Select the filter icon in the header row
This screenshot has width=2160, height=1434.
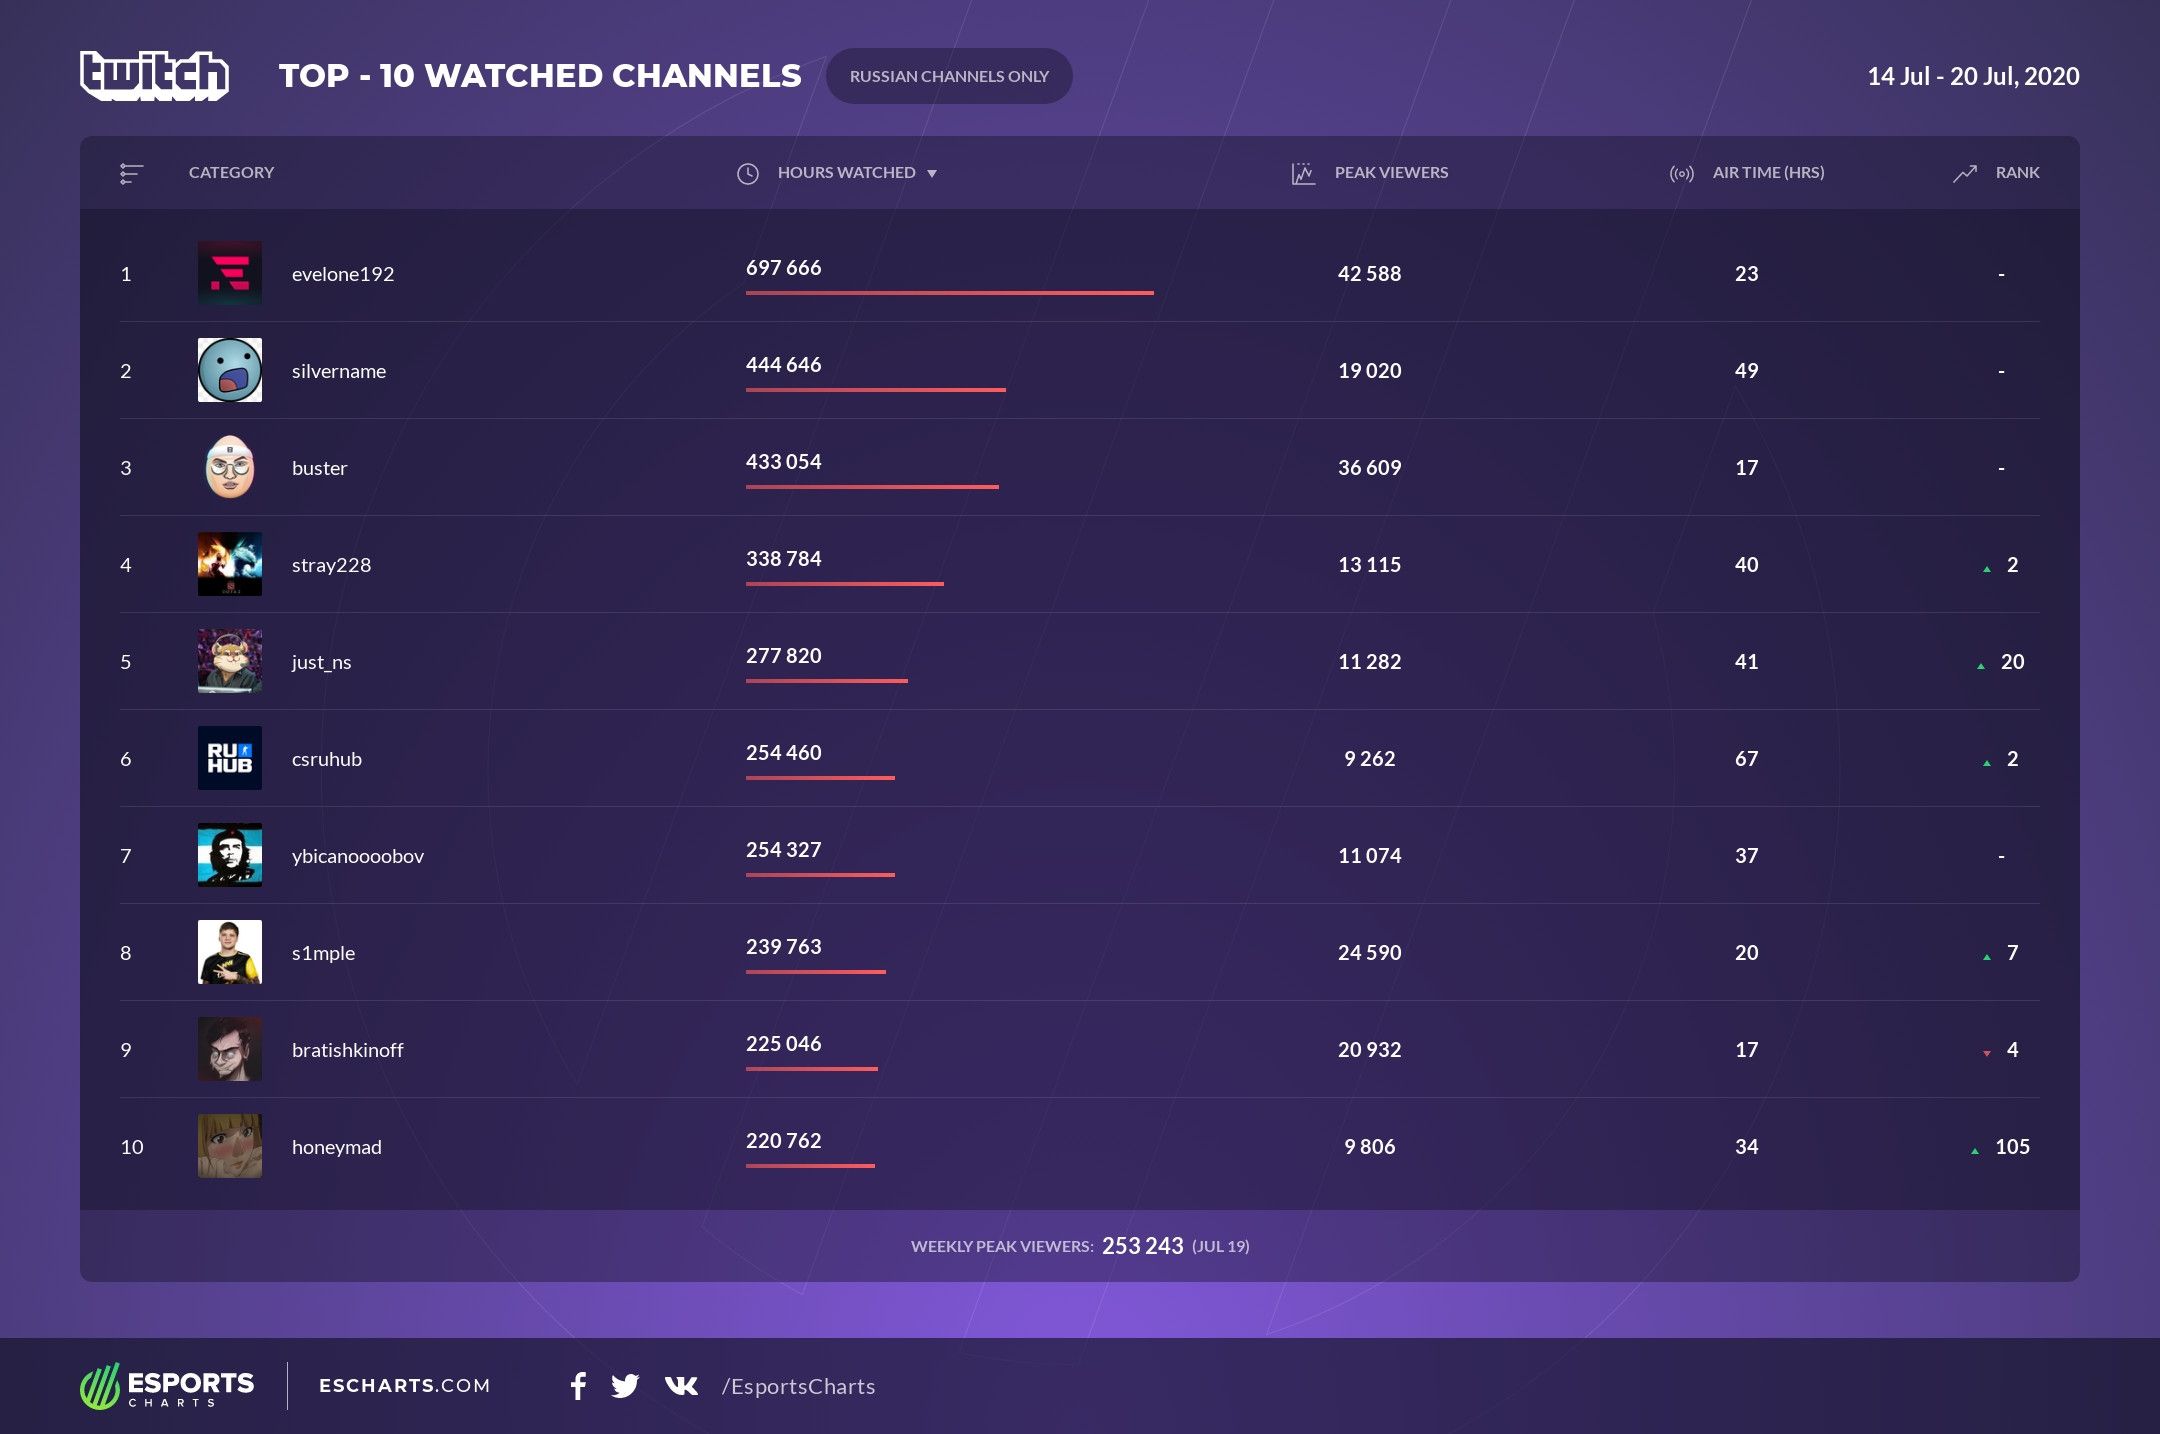(x=130, y=173)
